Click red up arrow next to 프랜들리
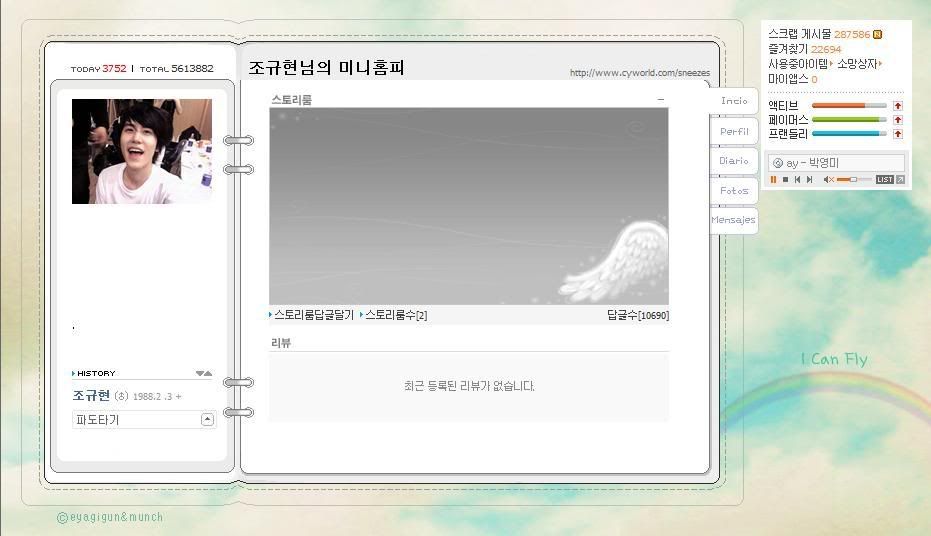The width and height of the screenshot is (931, 536). [898, 133]
